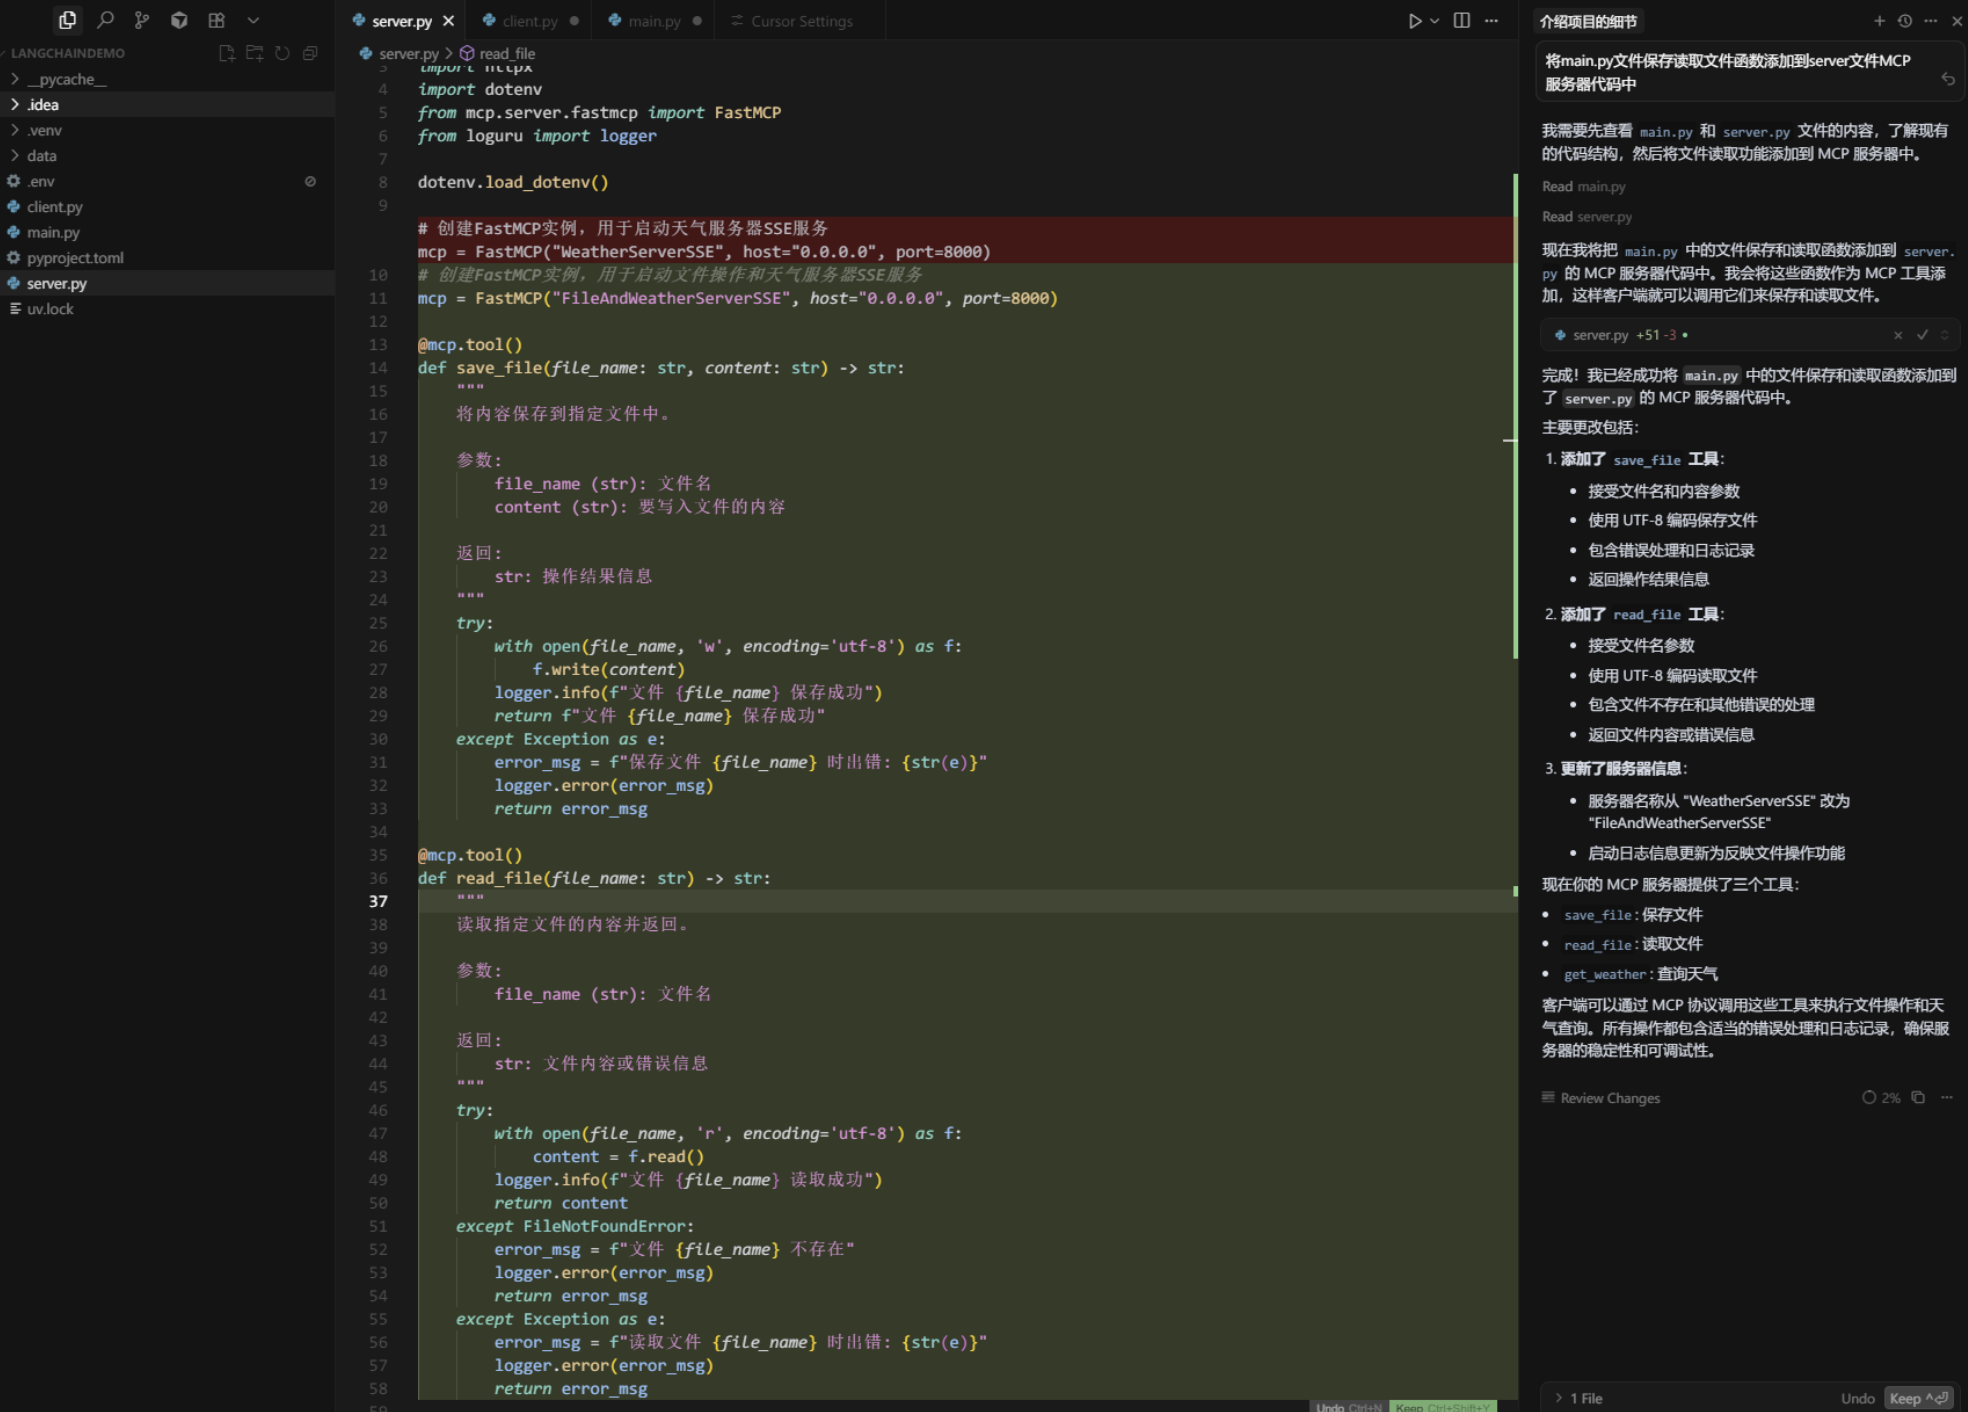Show chat history in AI panel

[1905, 21]
